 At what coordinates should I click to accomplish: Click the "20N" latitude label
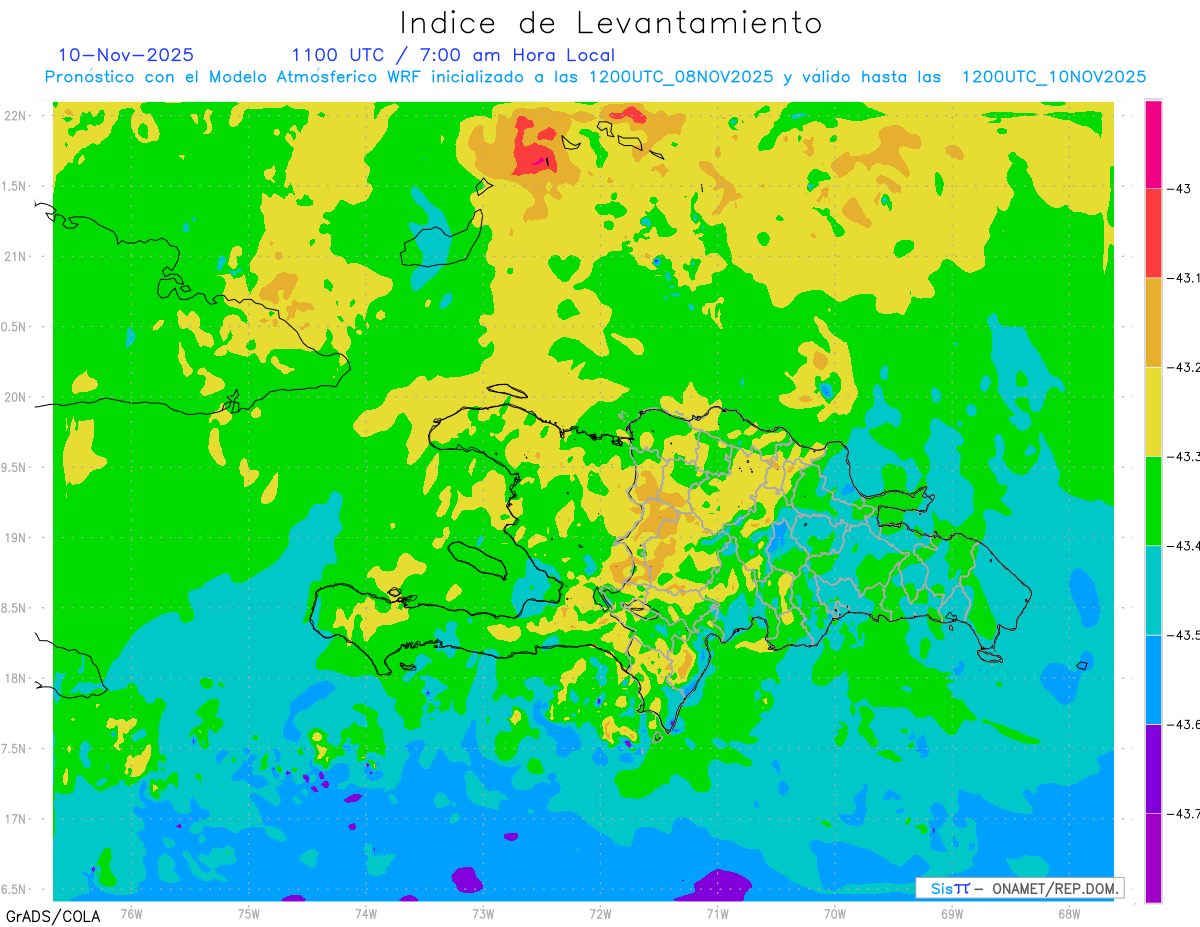tap(17, 397)
